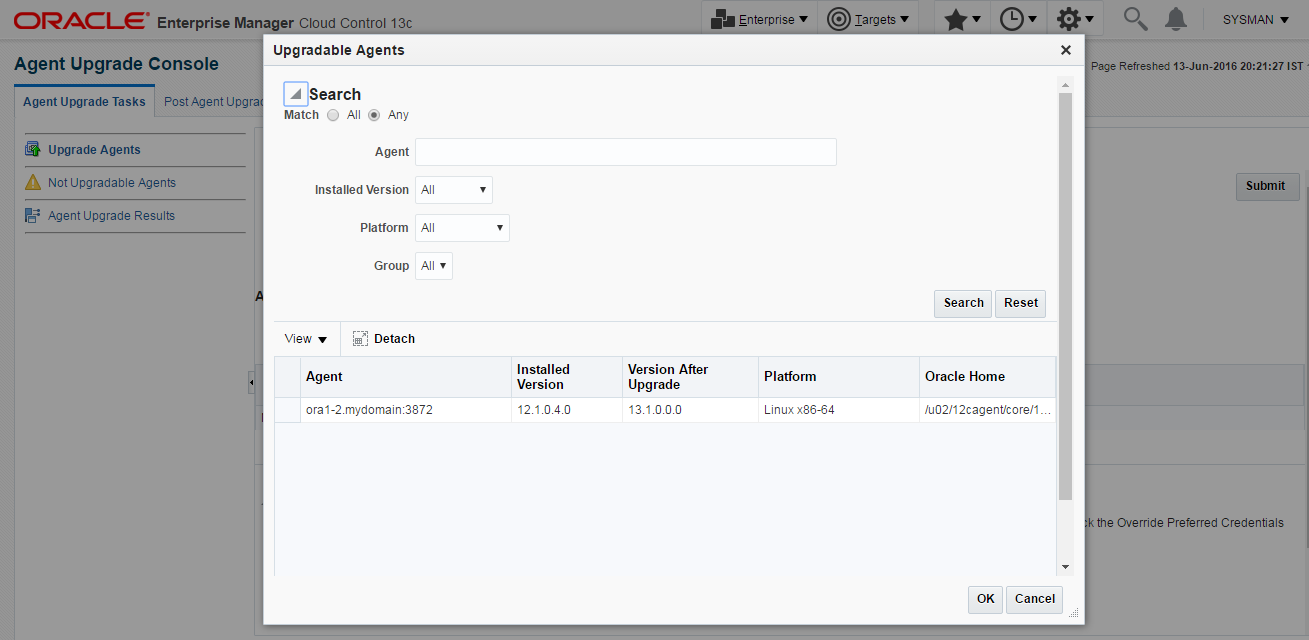Open the History clock menu
1309x640 pixels.
pos(1020,19)
